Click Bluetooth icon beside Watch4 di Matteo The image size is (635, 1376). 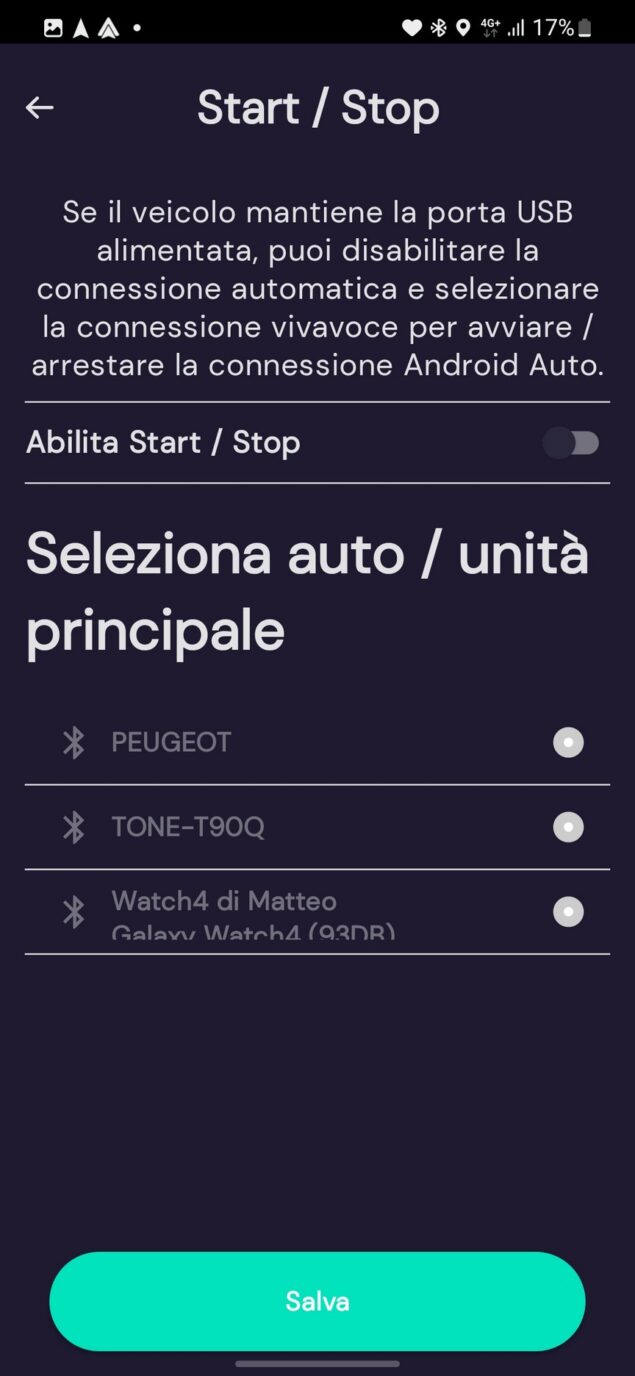74,912
